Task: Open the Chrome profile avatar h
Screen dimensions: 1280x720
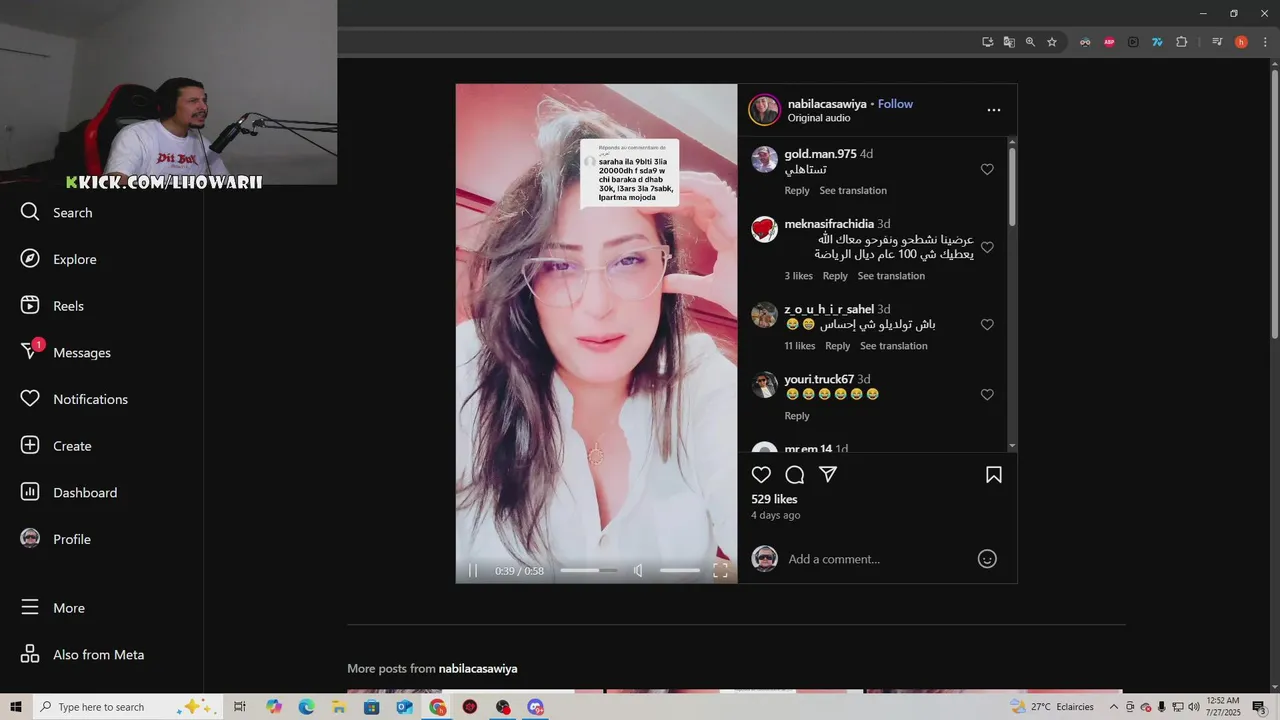Action: (x=1241, y=42)
